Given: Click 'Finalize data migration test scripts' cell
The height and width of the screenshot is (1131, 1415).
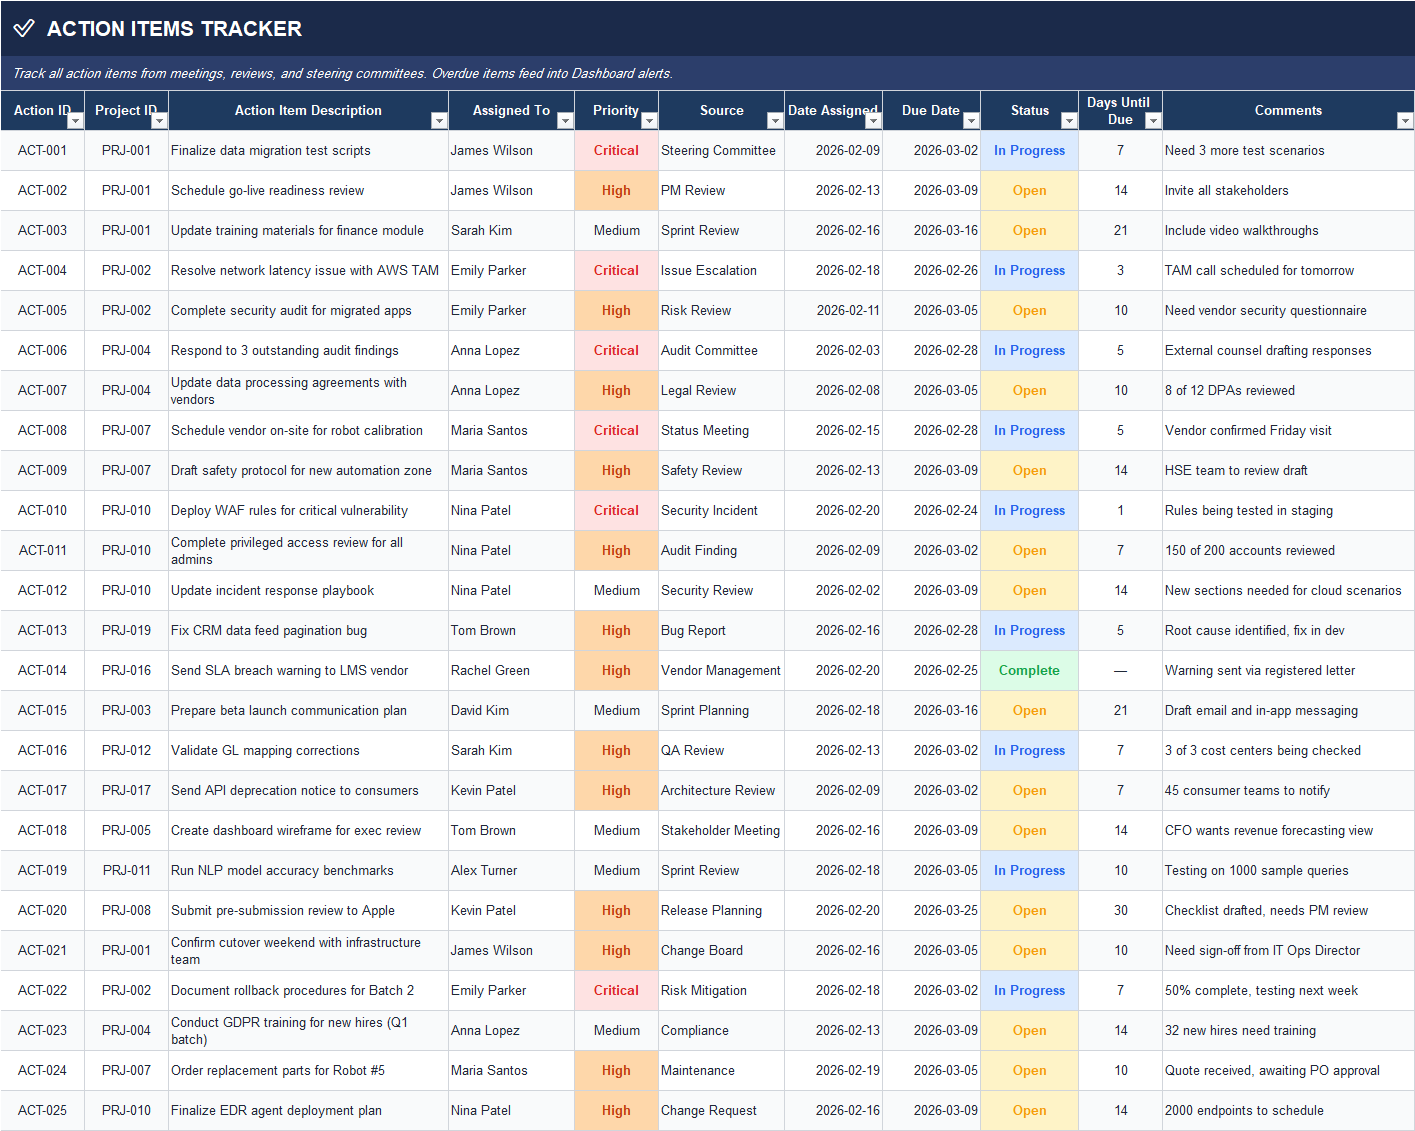Looking at the screenshot, I should (308, 151).
